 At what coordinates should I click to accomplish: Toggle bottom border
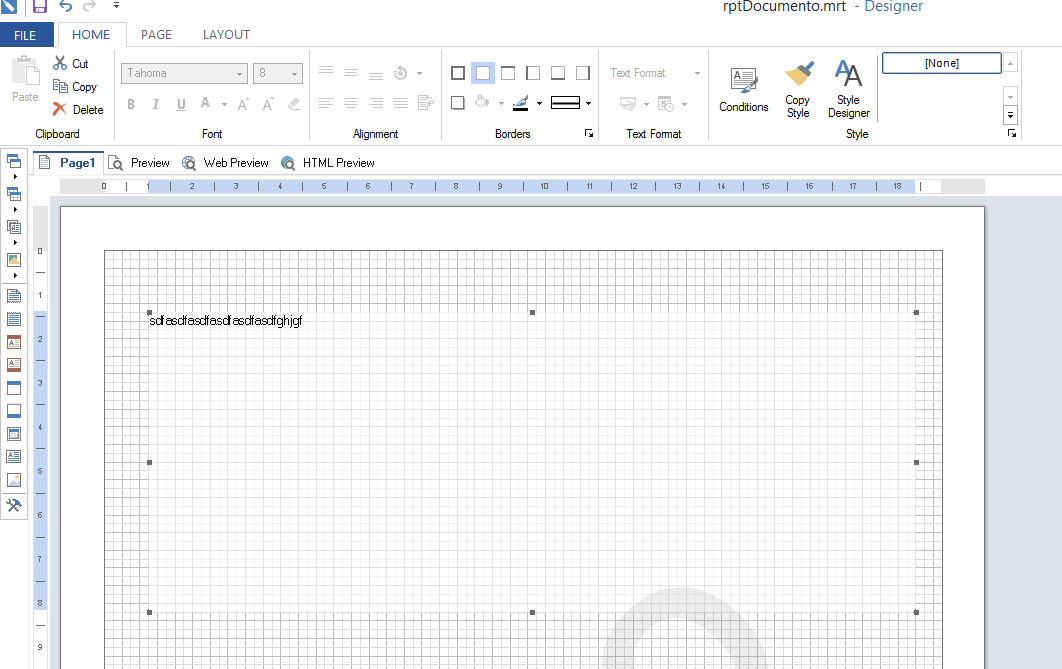tap(558, 73)
